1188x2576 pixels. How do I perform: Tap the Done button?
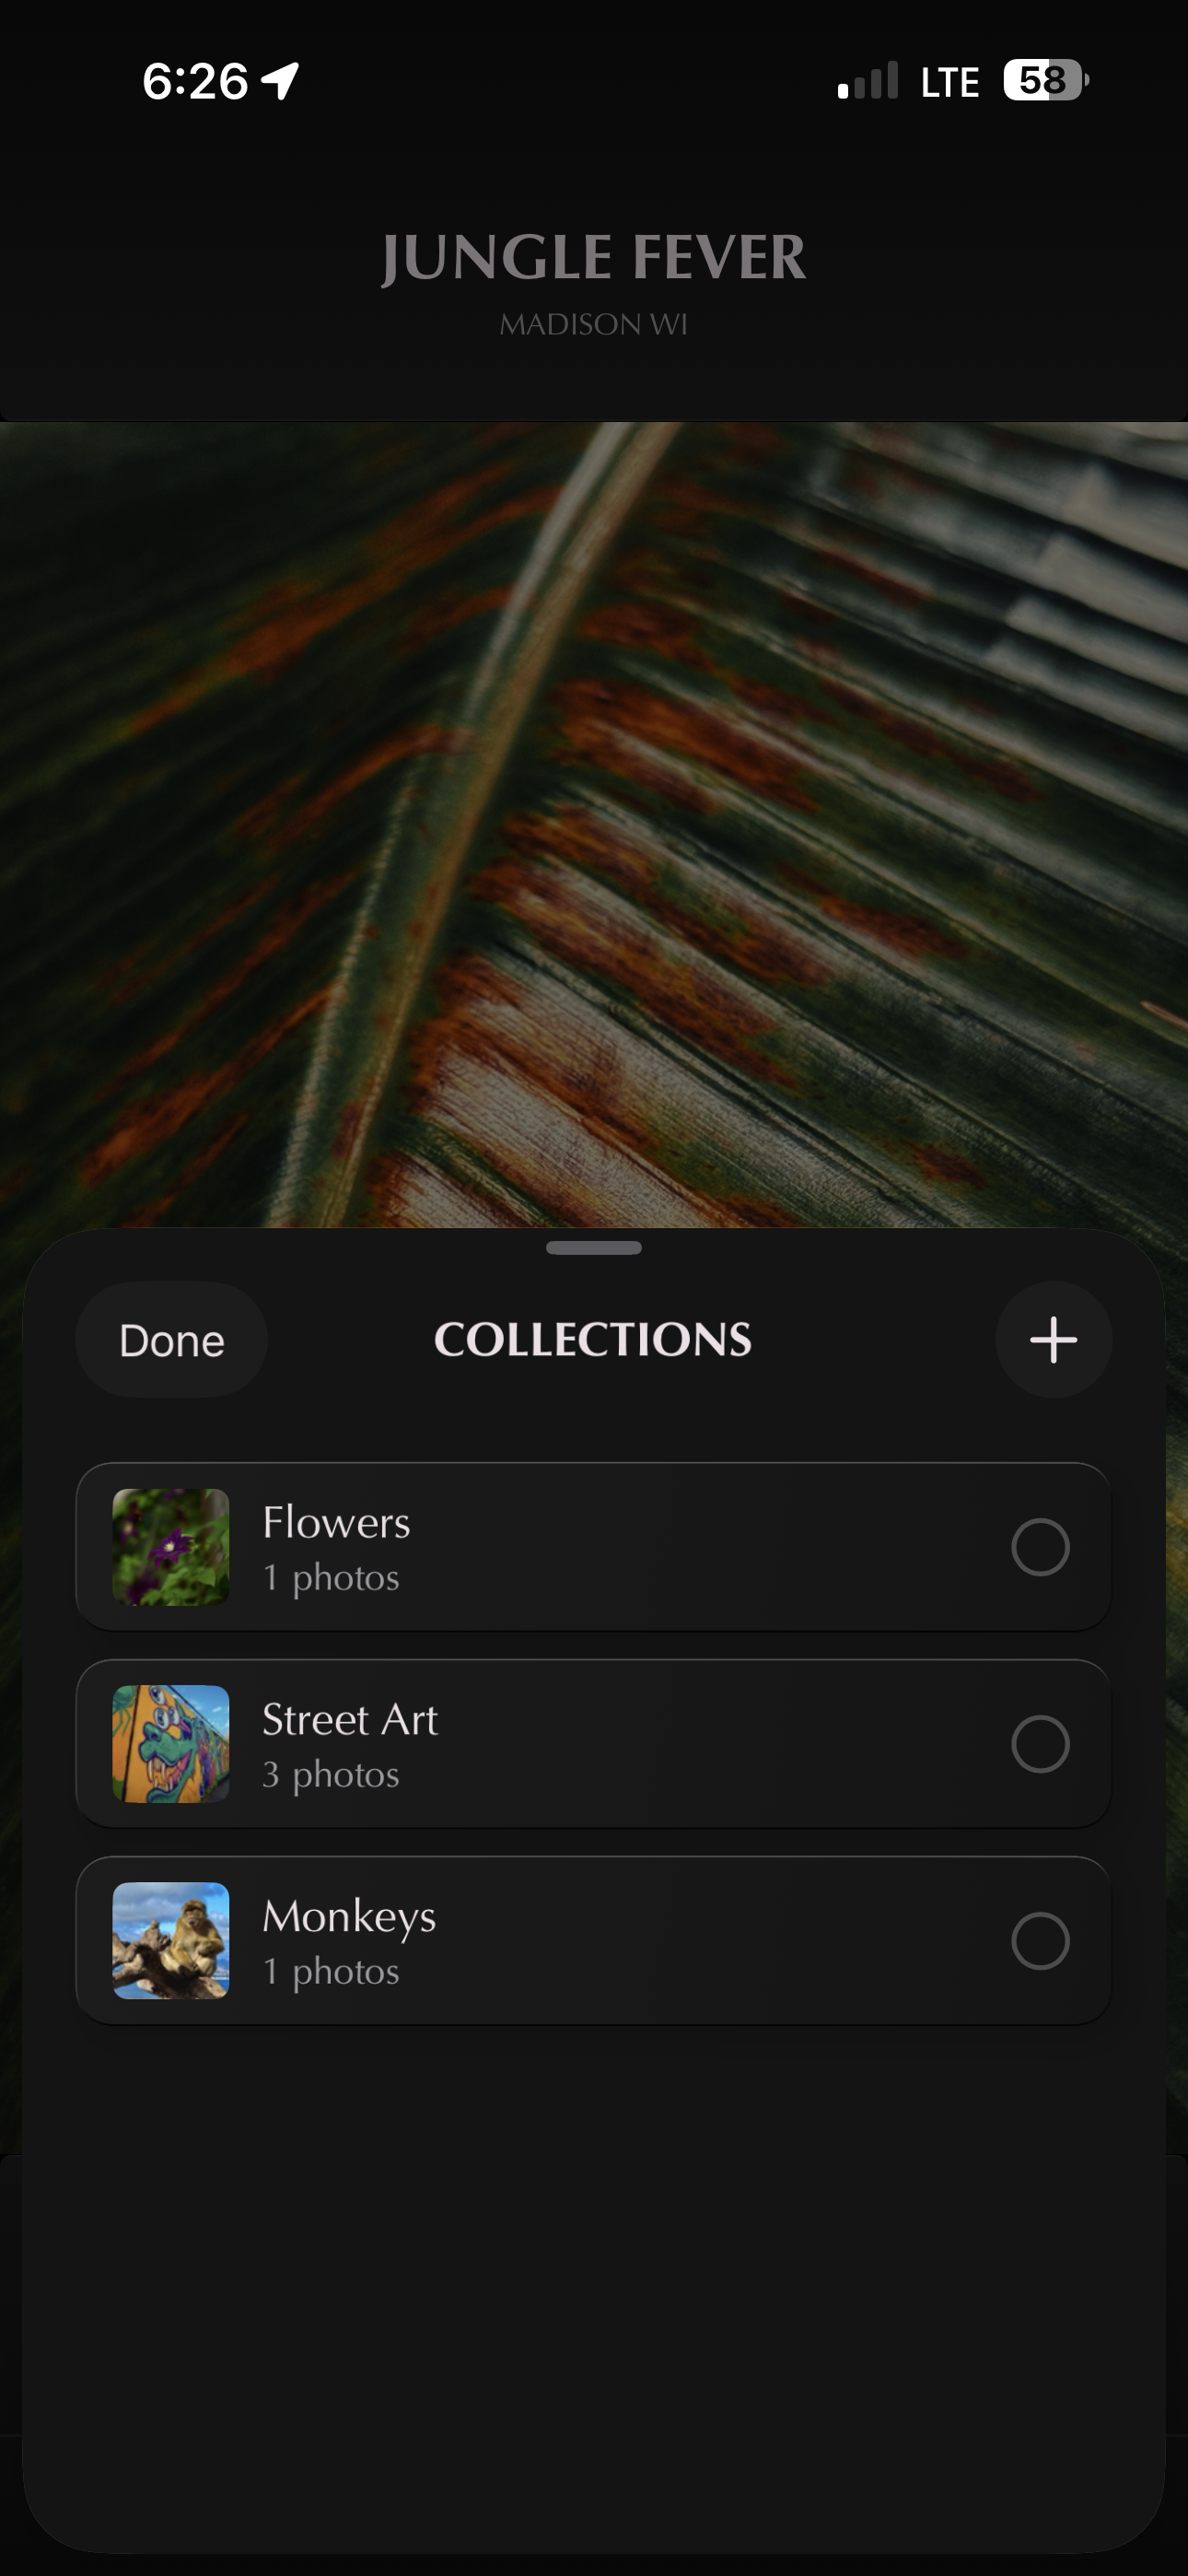point(171,1340)
